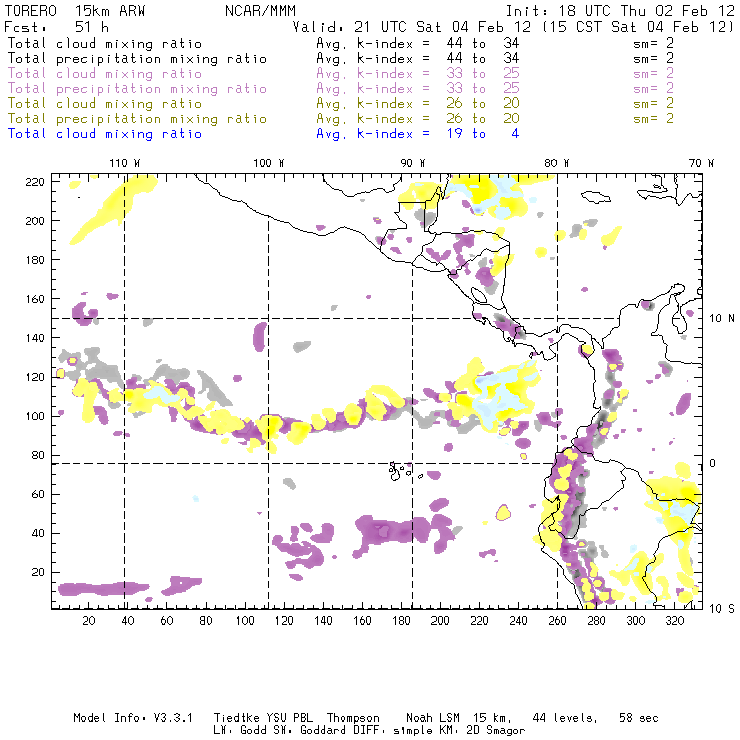Screen dimensions: 740x740
Task: Select the '320' tick on bottom axis
Action: click(x=674, y=620)
